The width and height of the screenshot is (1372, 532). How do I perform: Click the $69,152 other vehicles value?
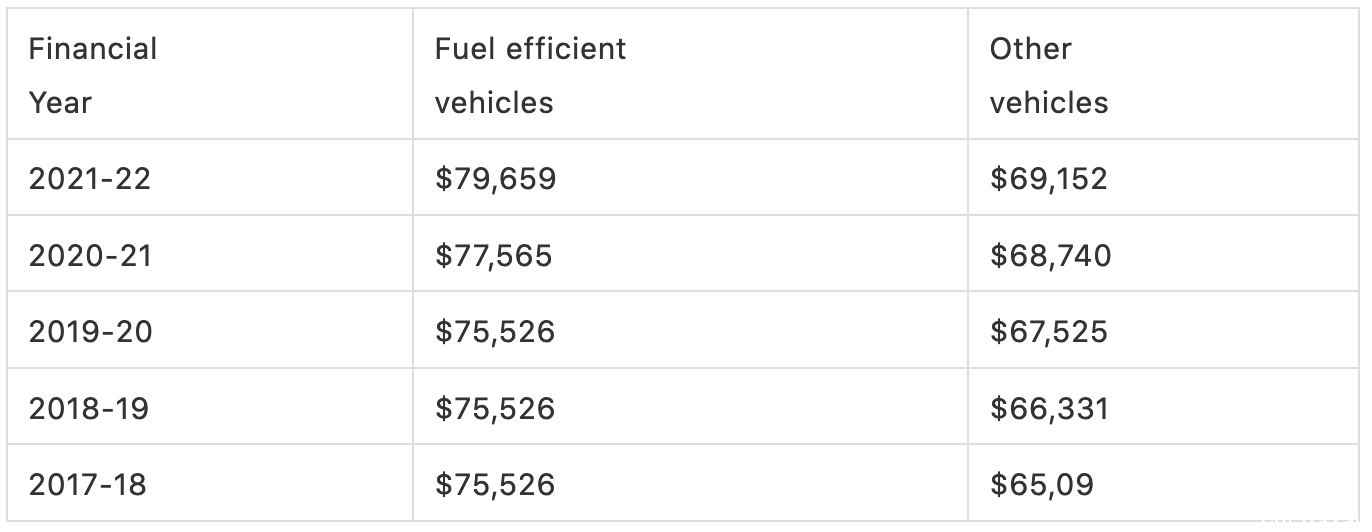coord(1049,179)
